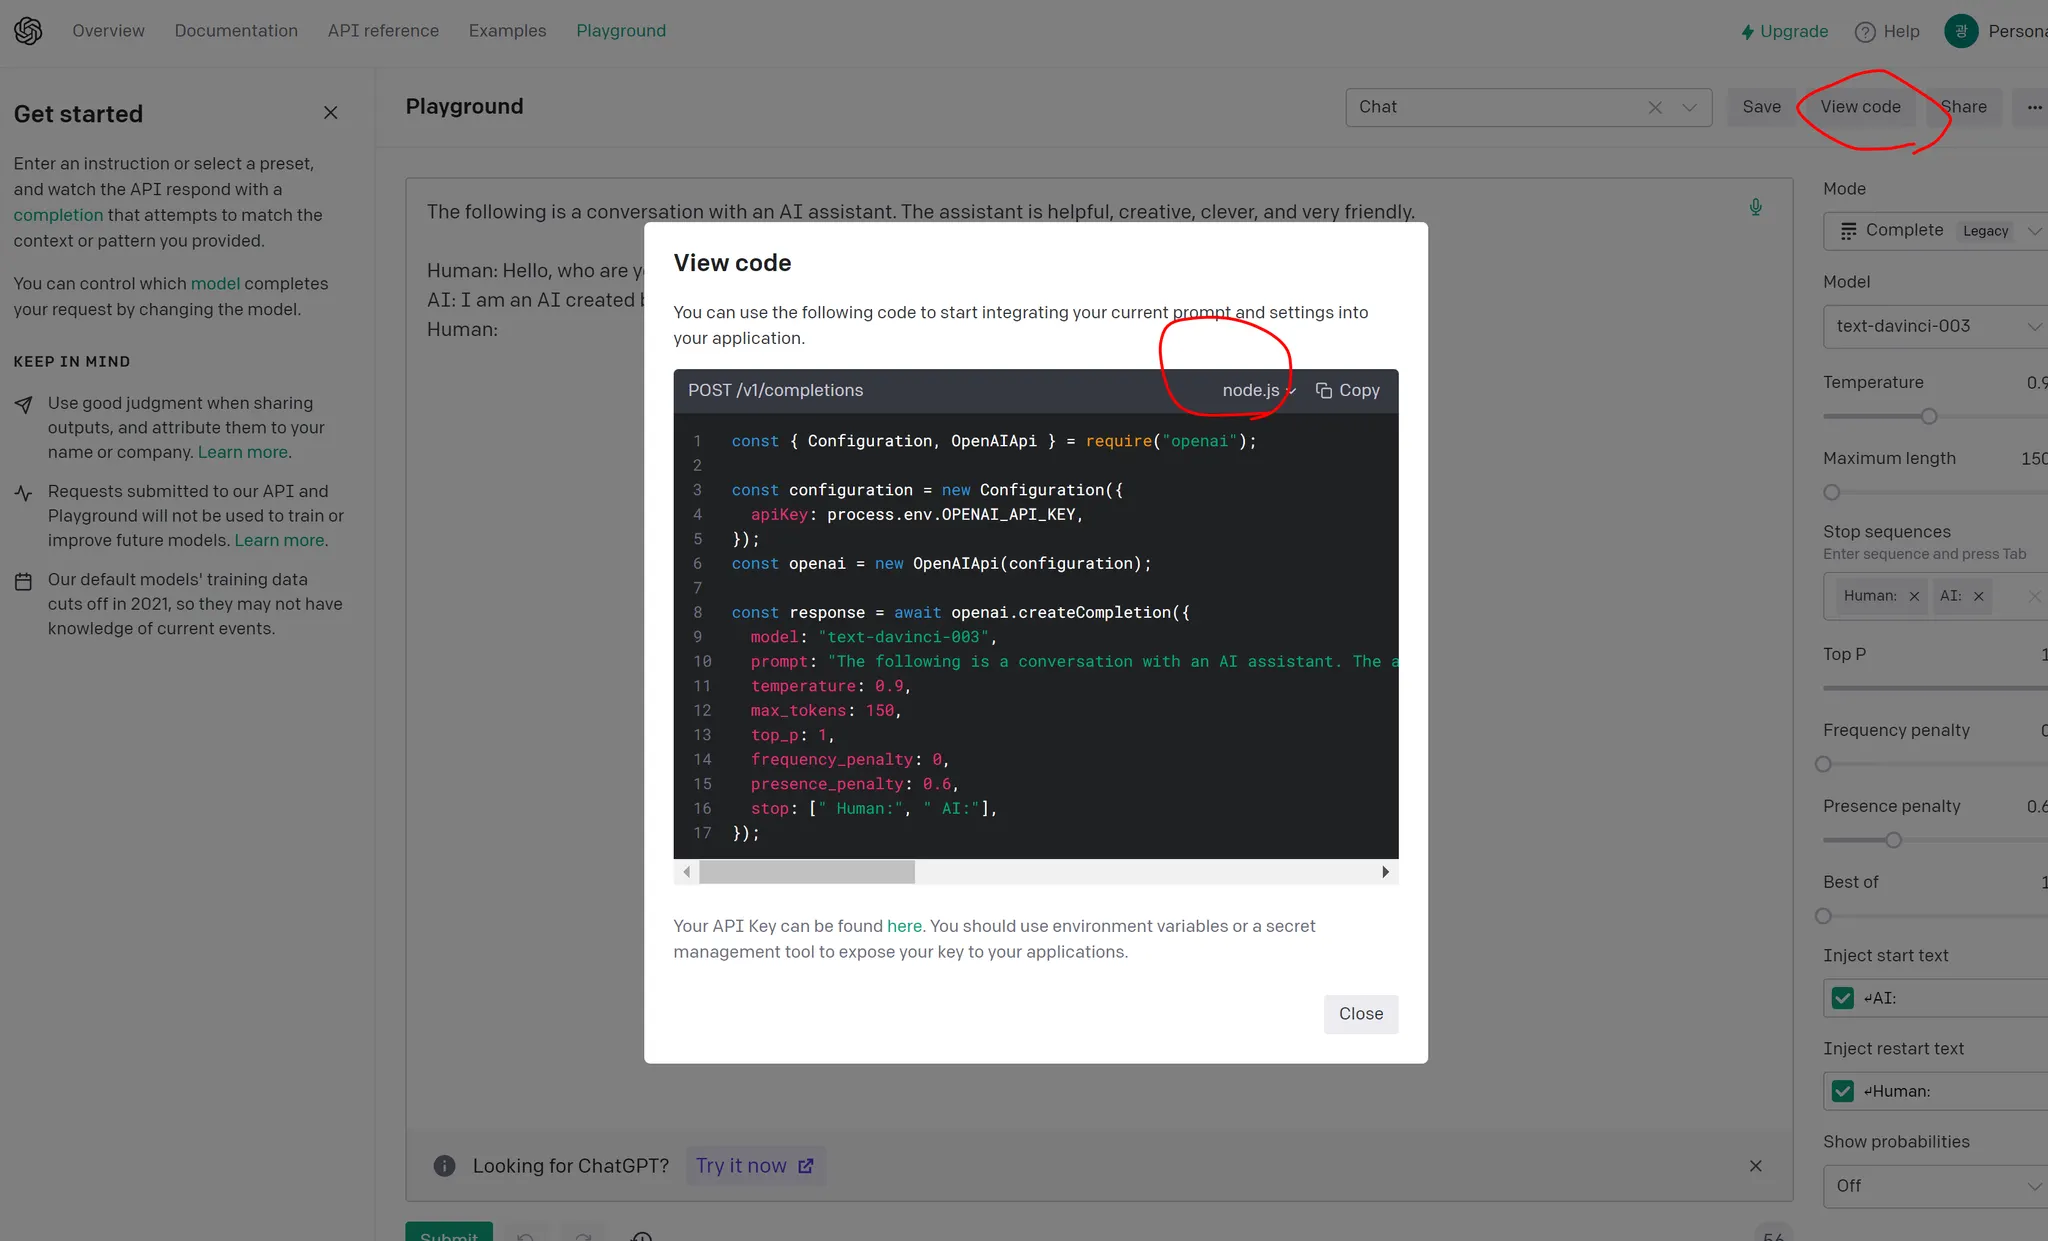
Task: Click the Copy code icon
Action: 1324,390
